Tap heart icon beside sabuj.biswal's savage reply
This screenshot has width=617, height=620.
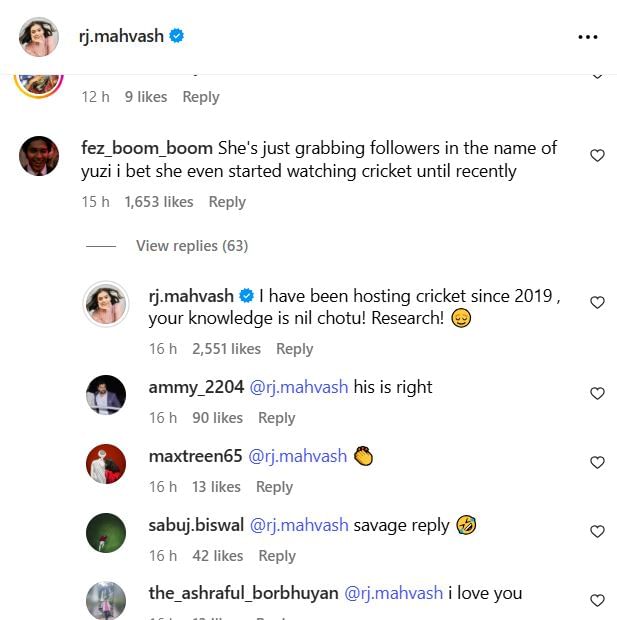coord(597,531)
